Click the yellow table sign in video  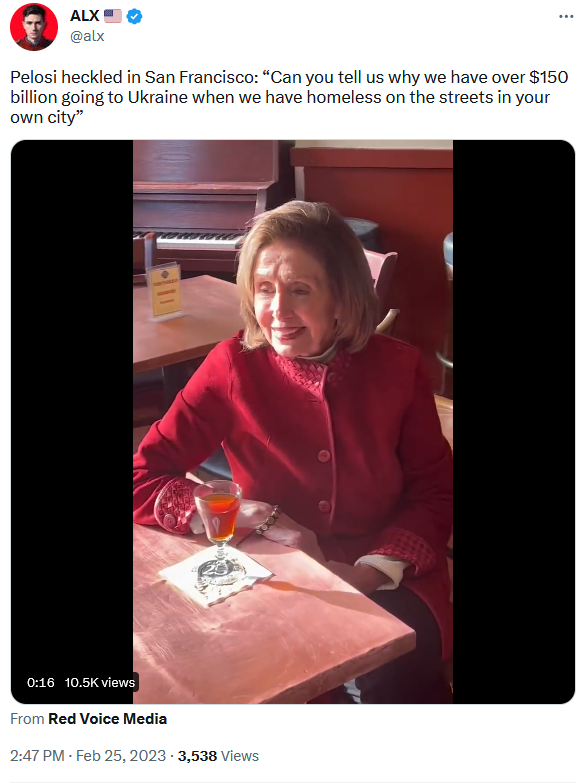[x=164, y=291]
